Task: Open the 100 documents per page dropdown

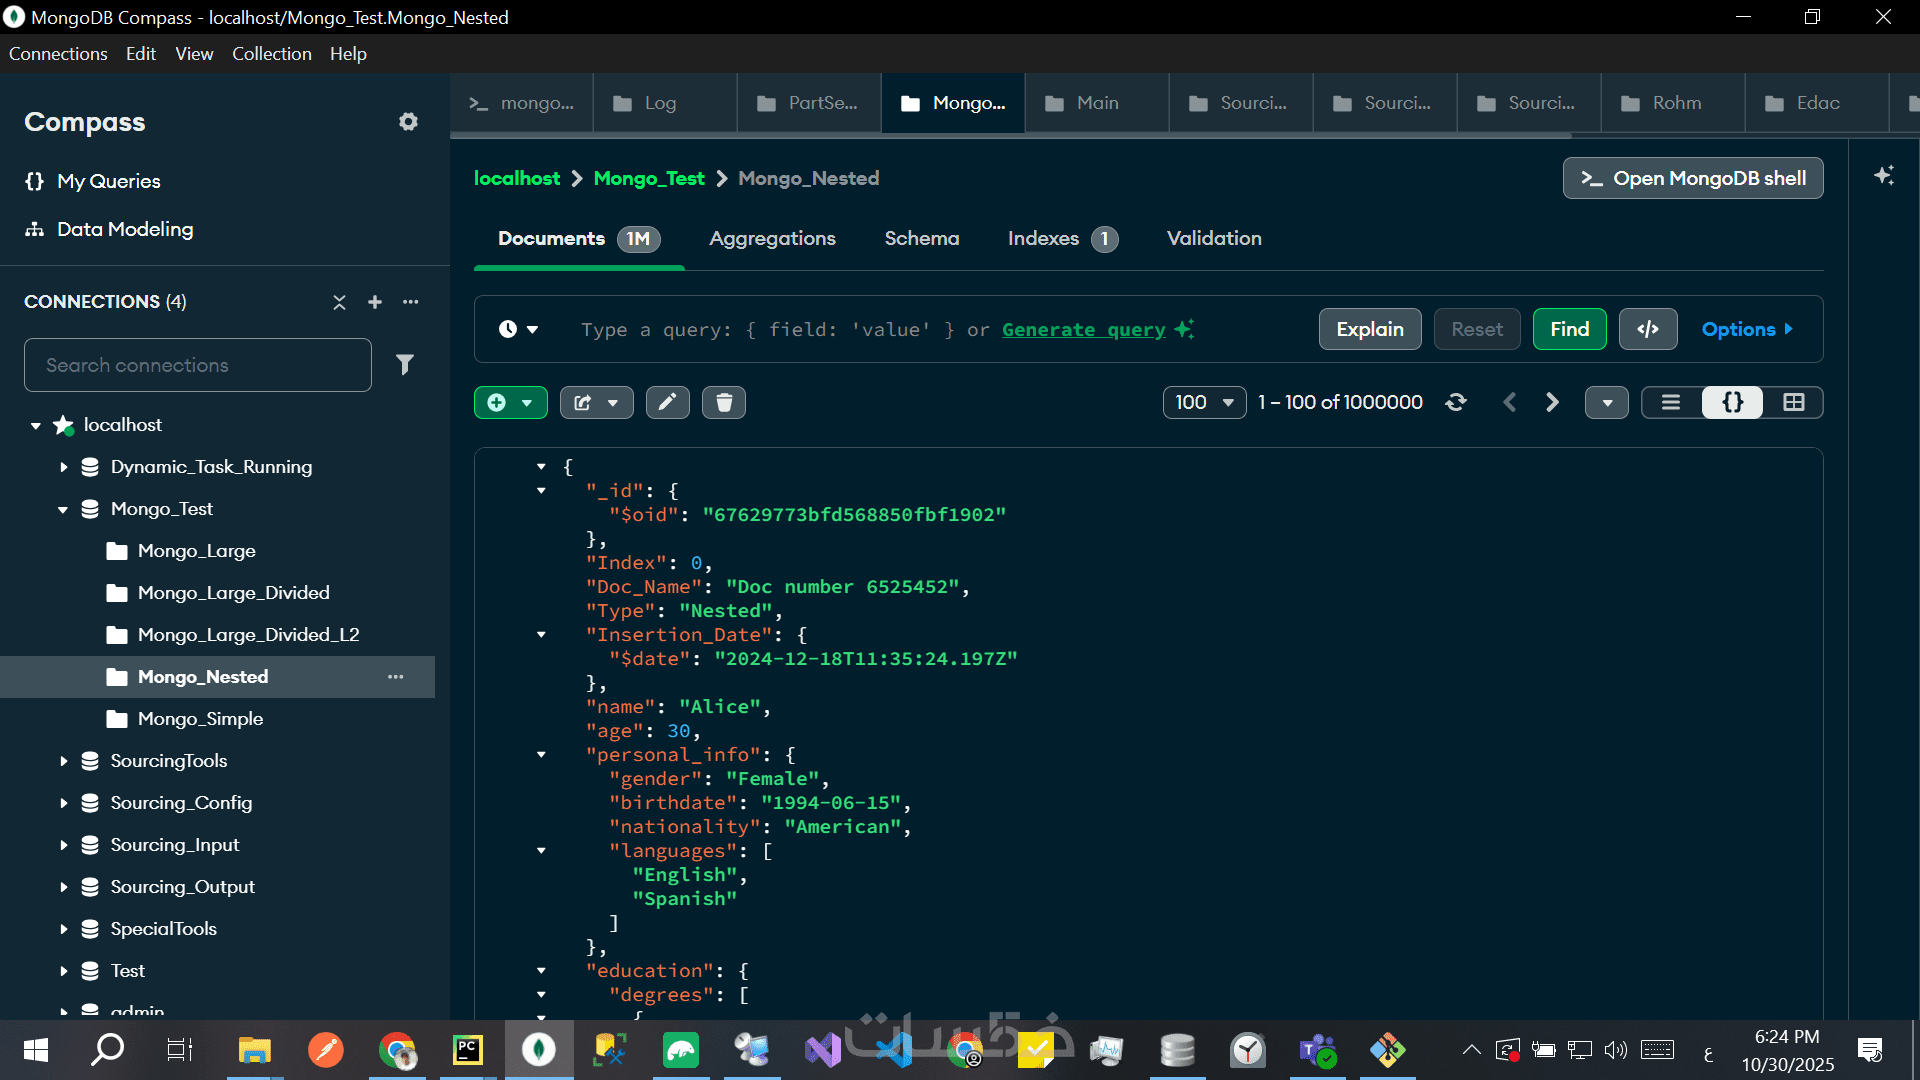Action: (1204, 402)
